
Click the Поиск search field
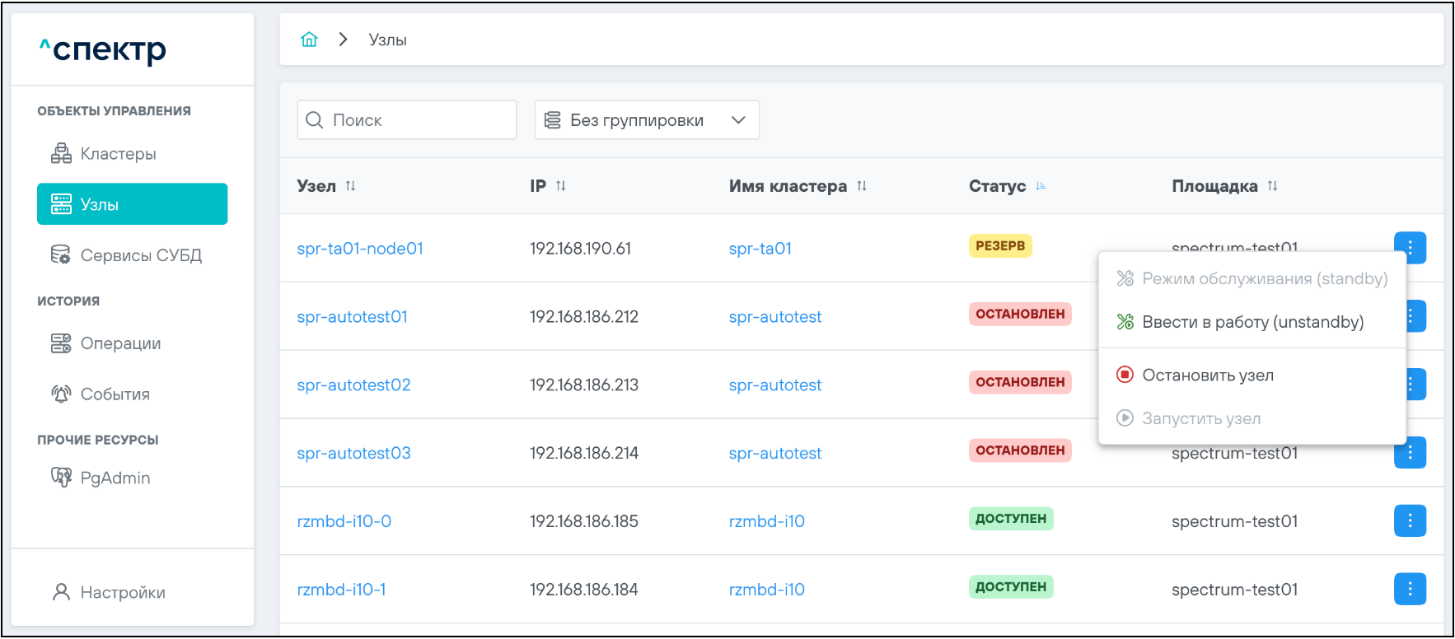click(x=407, y=120)
